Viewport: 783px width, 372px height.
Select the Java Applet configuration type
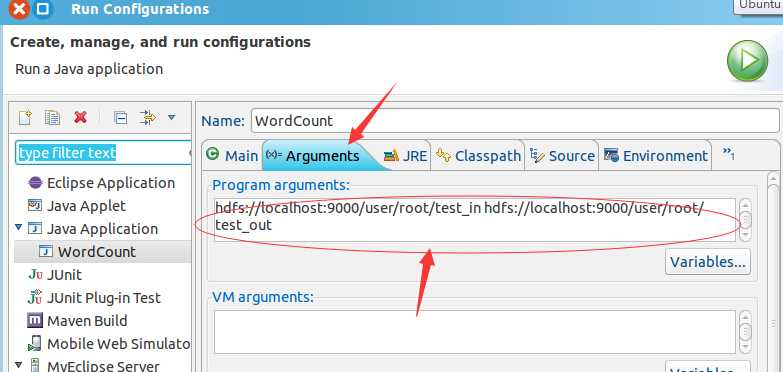pos(77,206)
